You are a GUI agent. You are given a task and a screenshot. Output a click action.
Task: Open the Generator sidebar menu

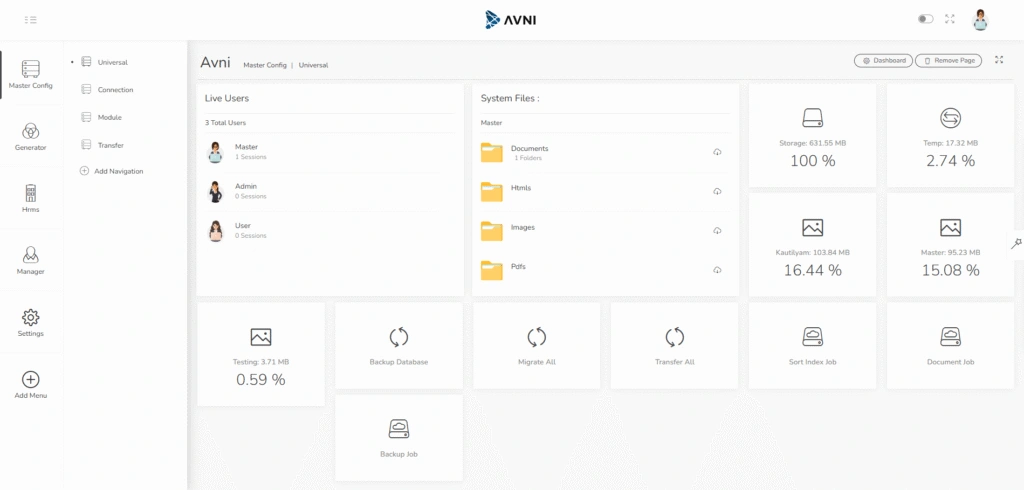31,136
